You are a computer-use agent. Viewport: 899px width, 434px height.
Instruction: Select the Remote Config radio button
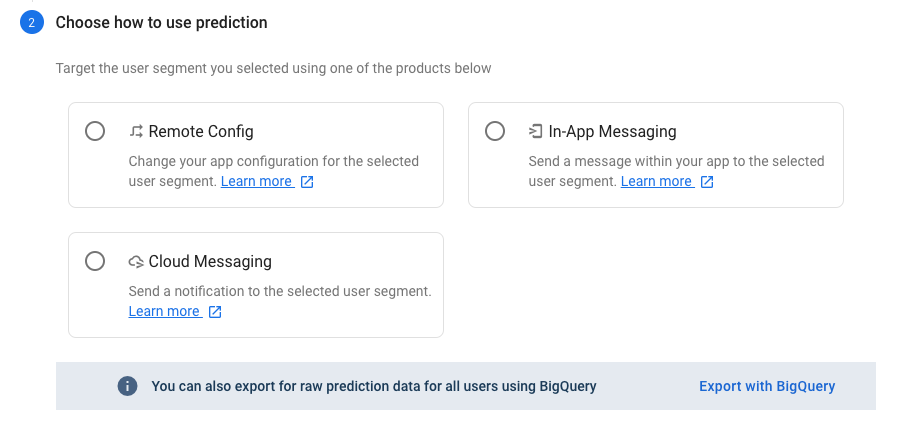coord(95,131)
